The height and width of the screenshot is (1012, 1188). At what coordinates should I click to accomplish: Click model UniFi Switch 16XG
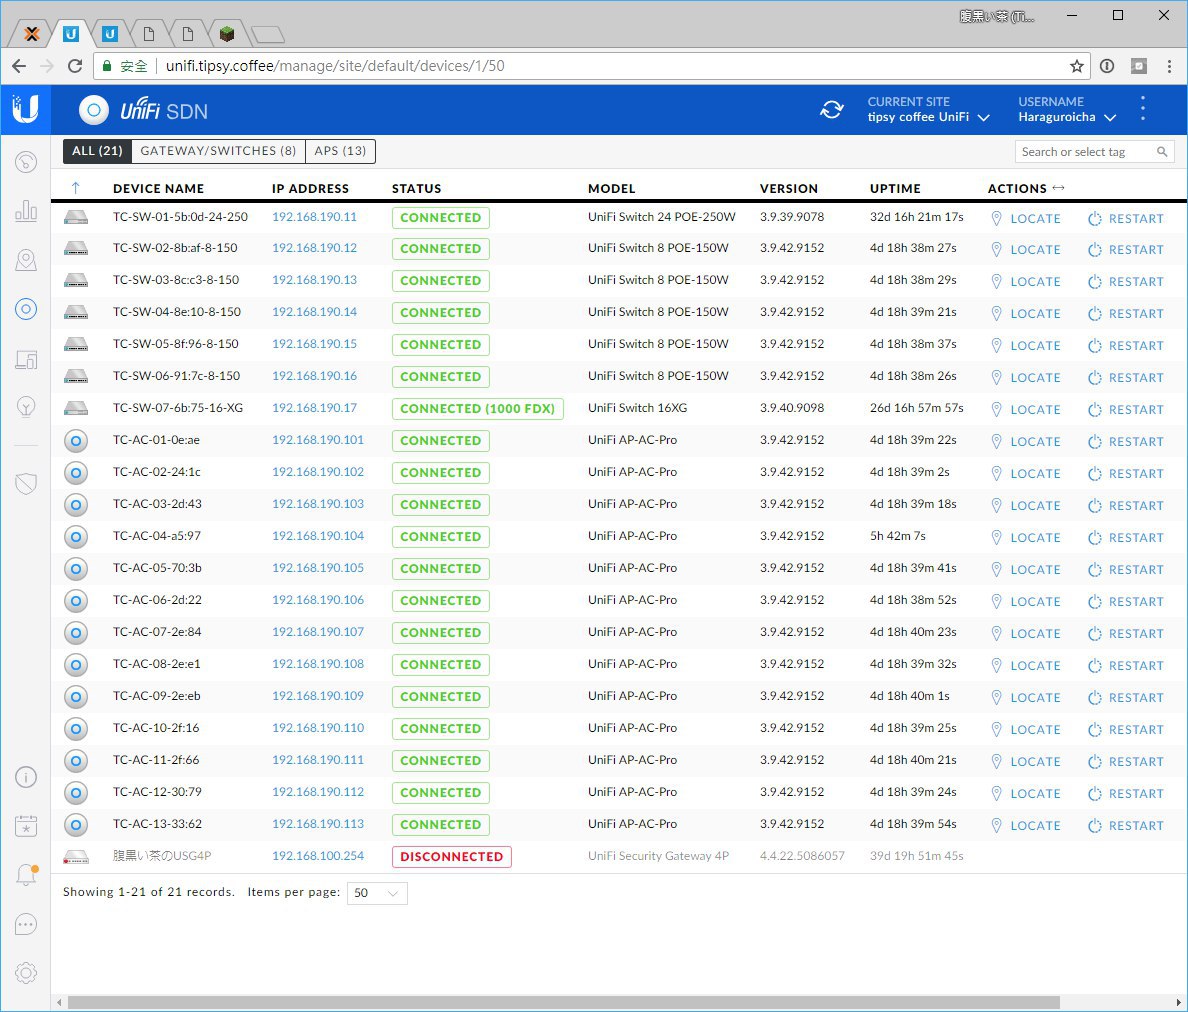click(637, 408)
